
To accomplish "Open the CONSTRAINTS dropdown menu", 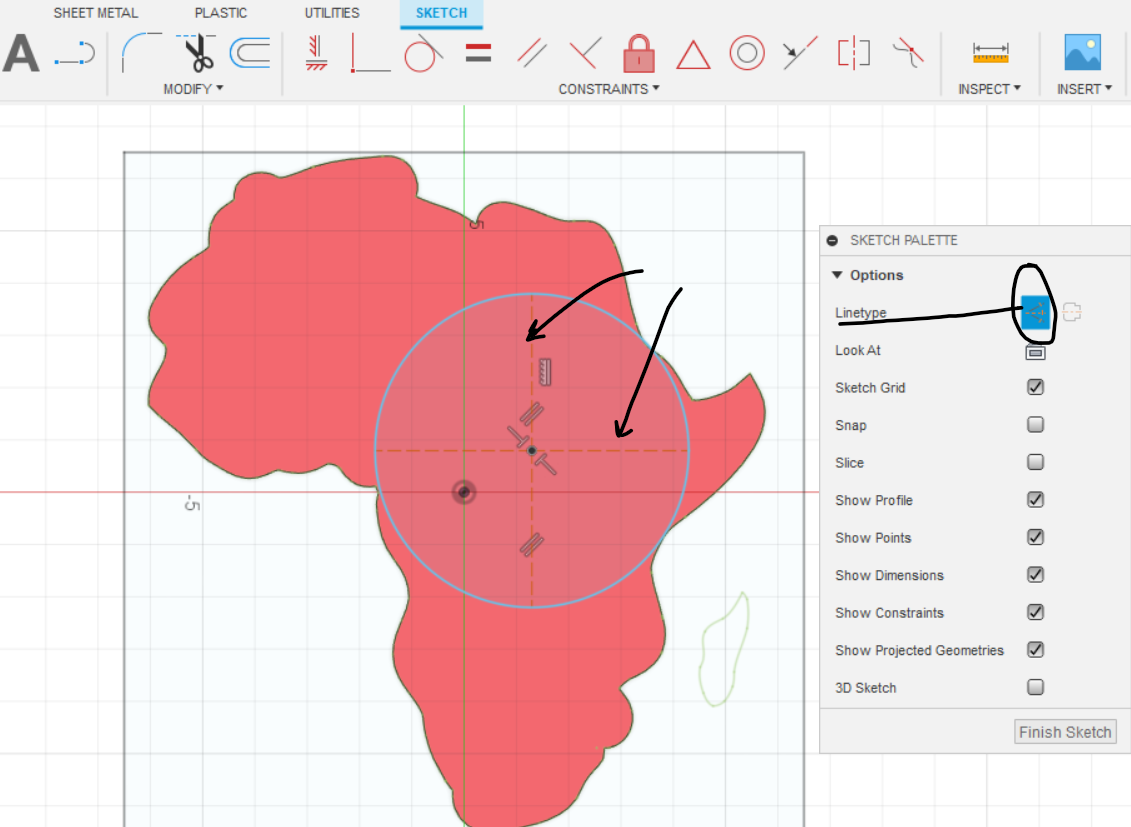I will tap(609, 89).
